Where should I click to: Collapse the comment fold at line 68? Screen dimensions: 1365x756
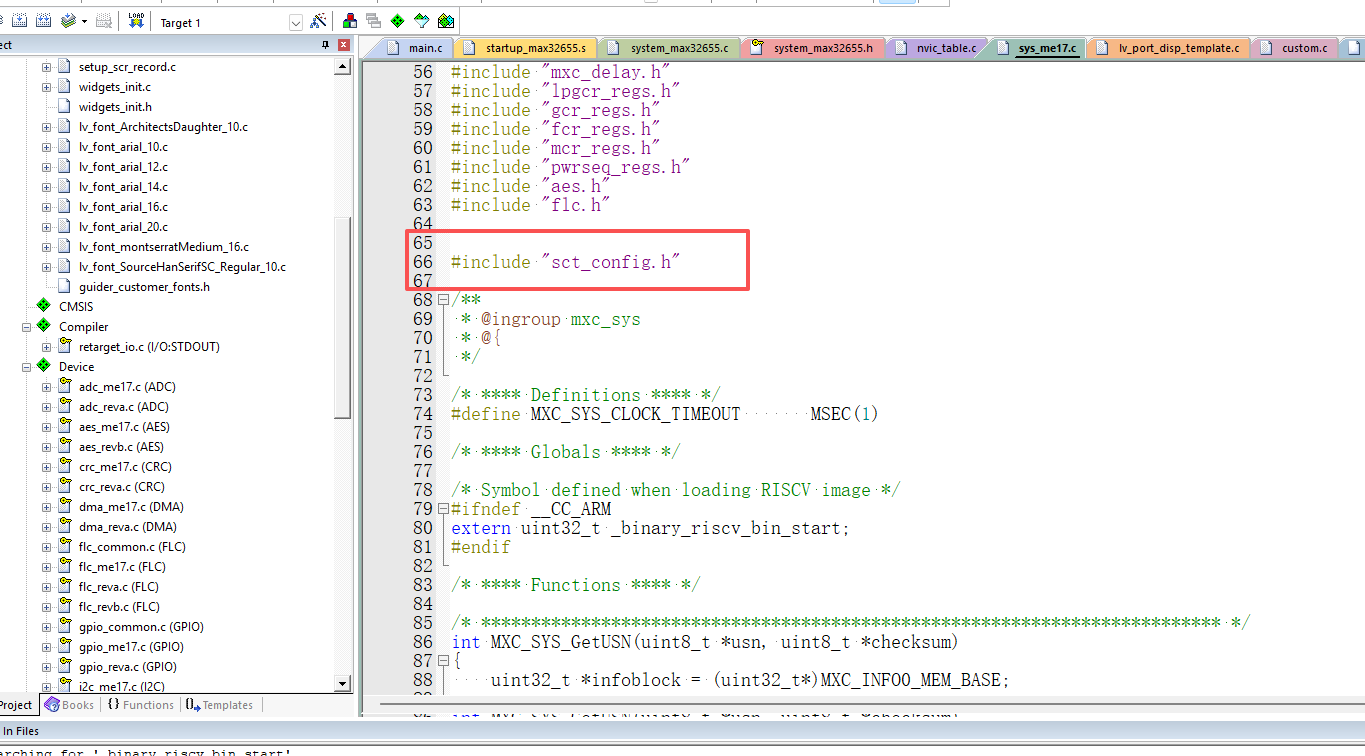(443, 300)
